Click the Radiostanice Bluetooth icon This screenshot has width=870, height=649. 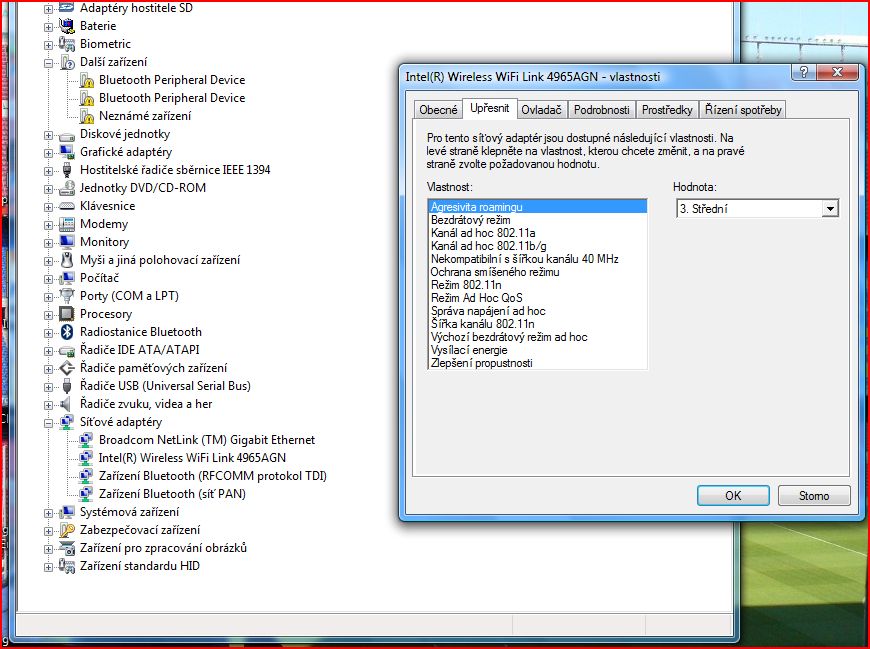(x=67, y=332)
